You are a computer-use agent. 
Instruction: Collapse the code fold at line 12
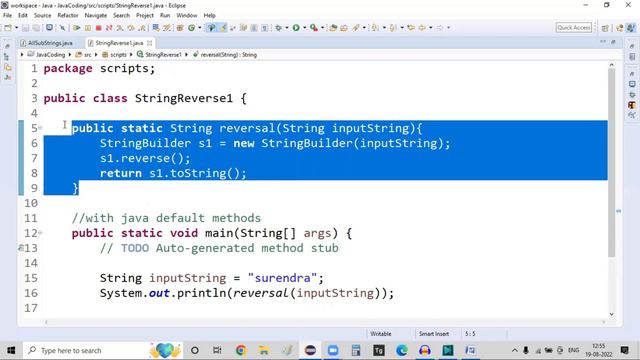coord(40,233)
